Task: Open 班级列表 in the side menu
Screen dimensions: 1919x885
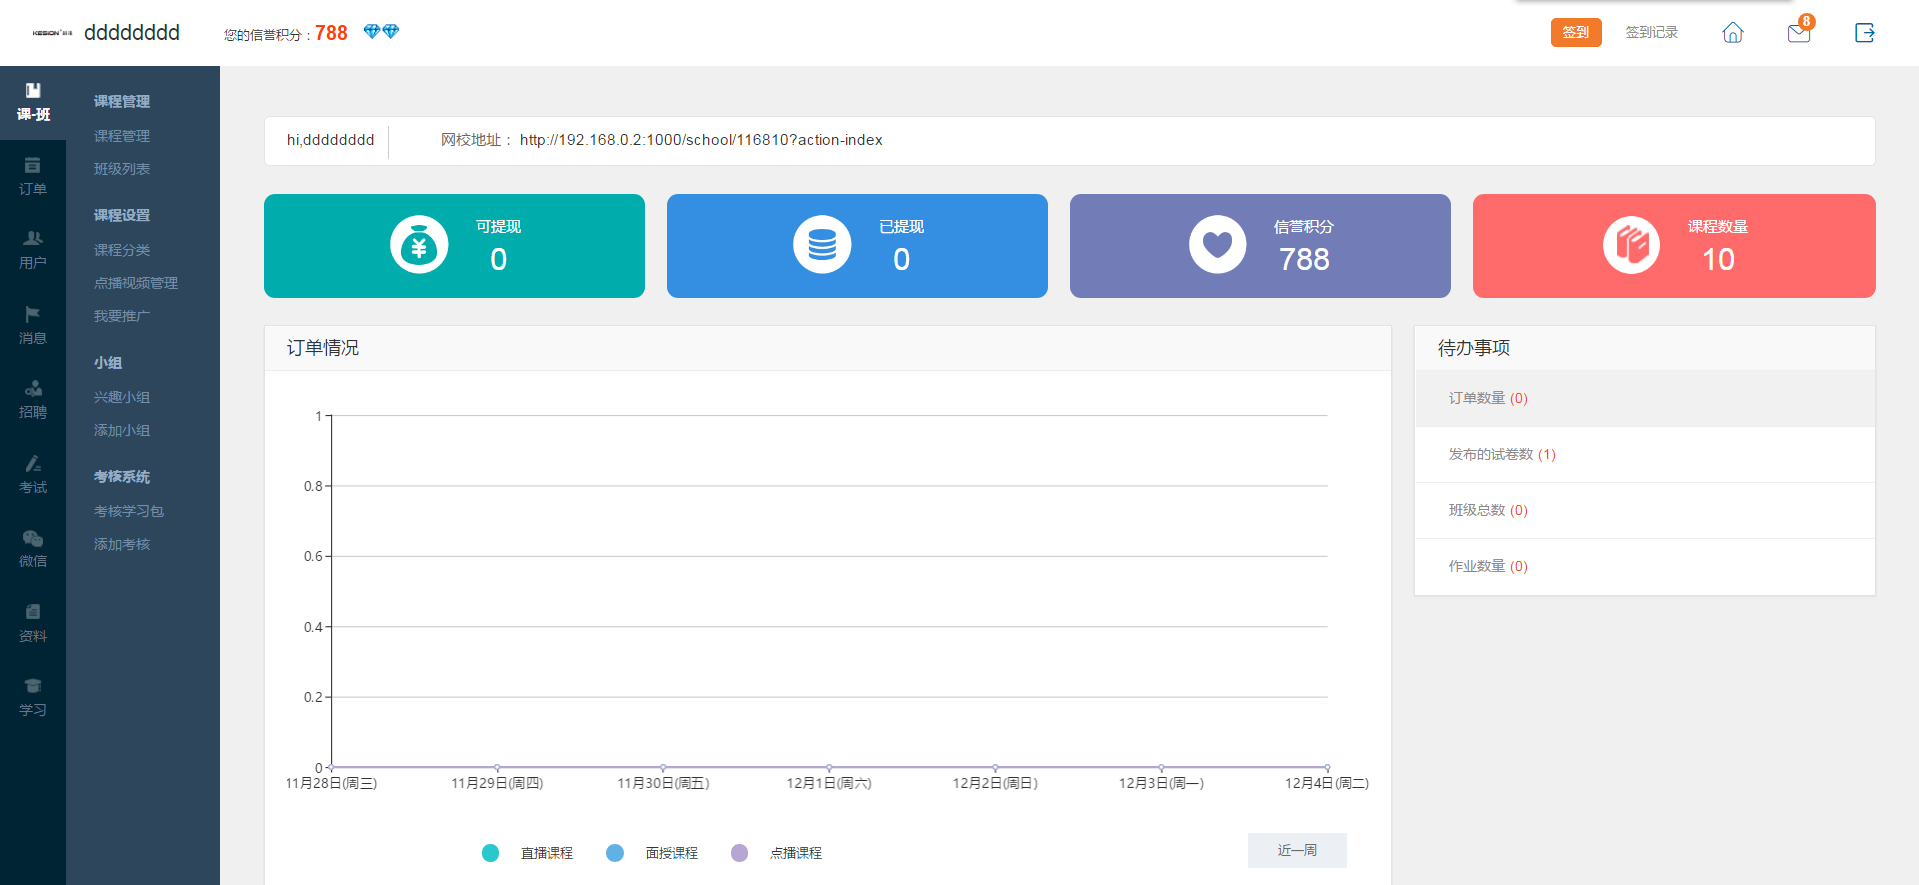Action: (122, 169)
